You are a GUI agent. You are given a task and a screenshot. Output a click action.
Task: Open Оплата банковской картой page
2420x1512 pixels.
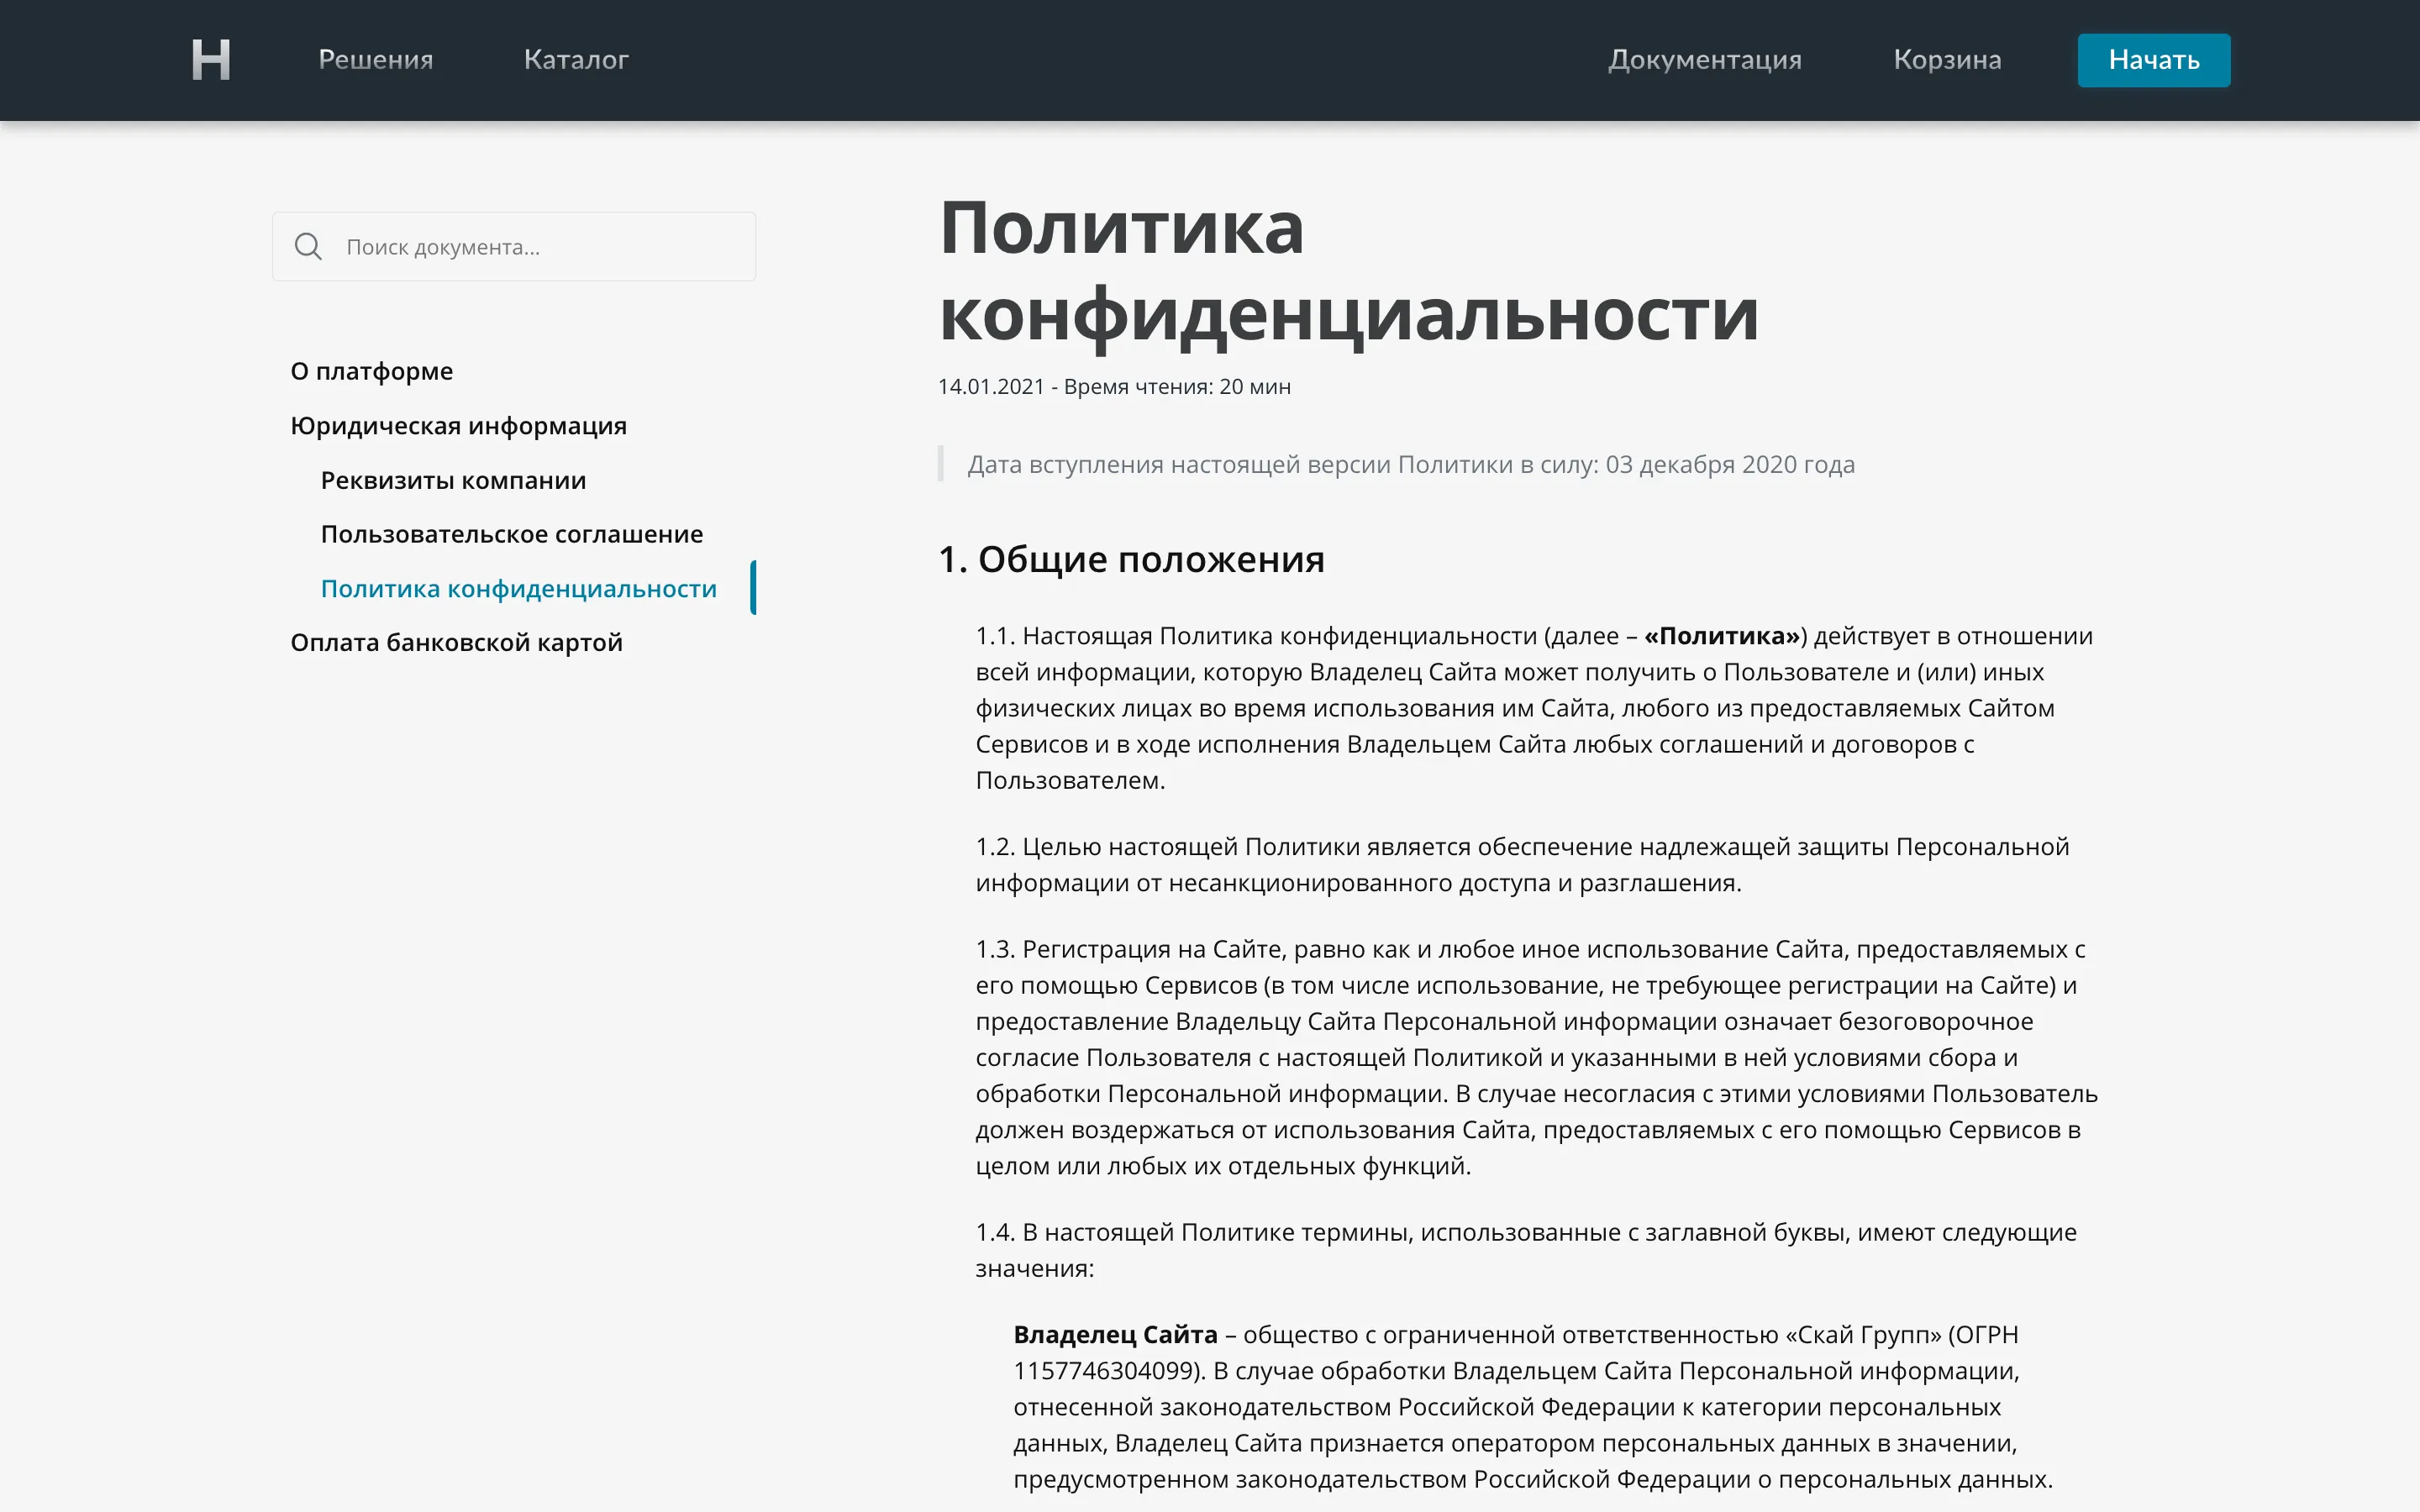456,642
